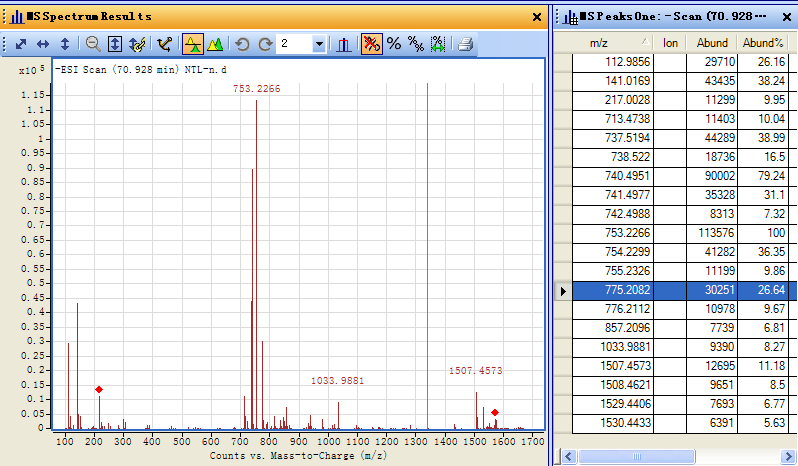Close the MS Peaks One panel
Image resolution: width=798 pixels, height=466 pixels.
pyautogui.click(x=787, y=17)
